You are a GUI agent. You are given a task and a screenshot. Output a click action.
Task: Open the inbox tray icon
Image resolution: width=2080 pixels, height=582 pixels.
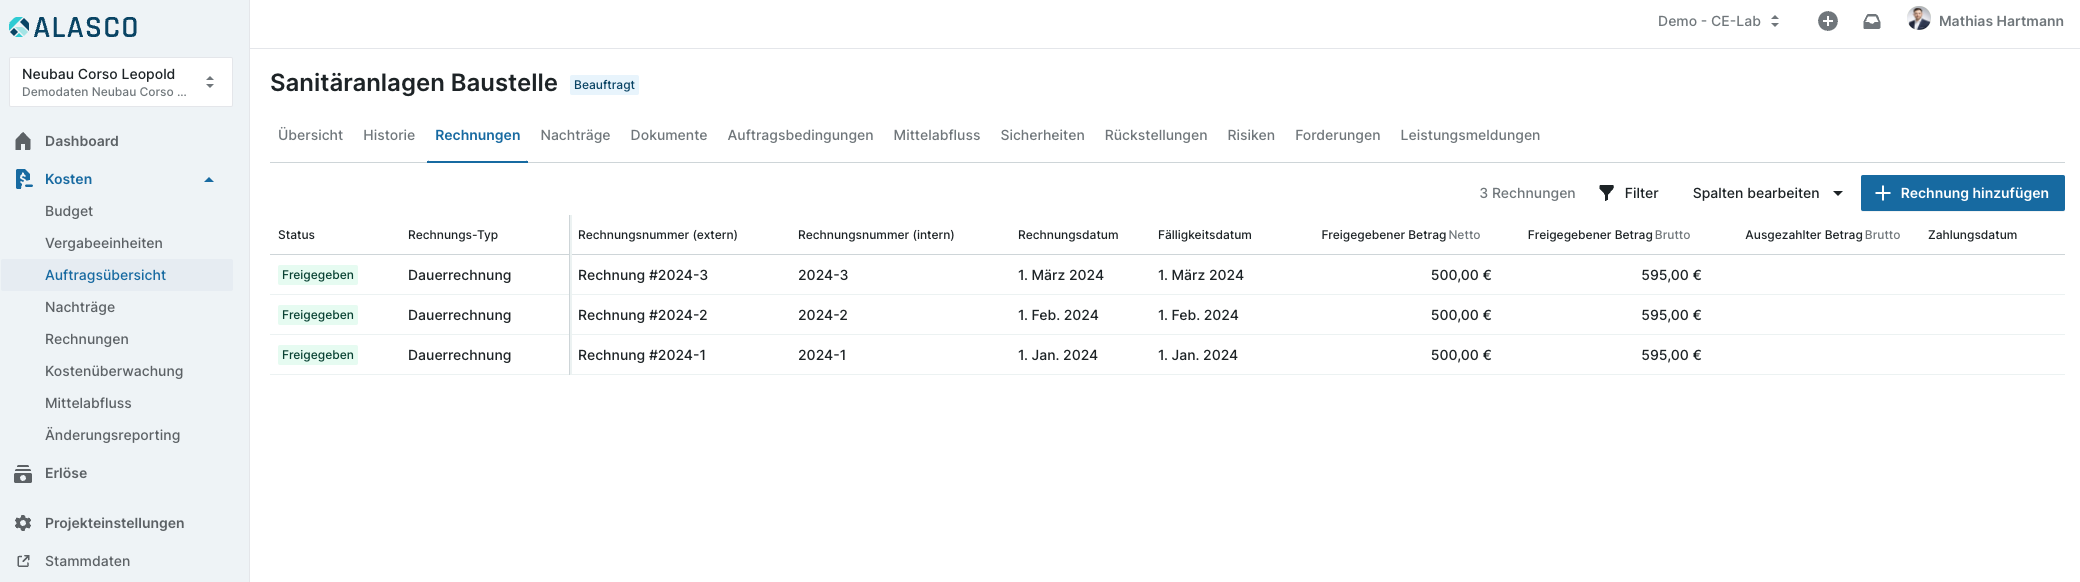coord(1871,21)
